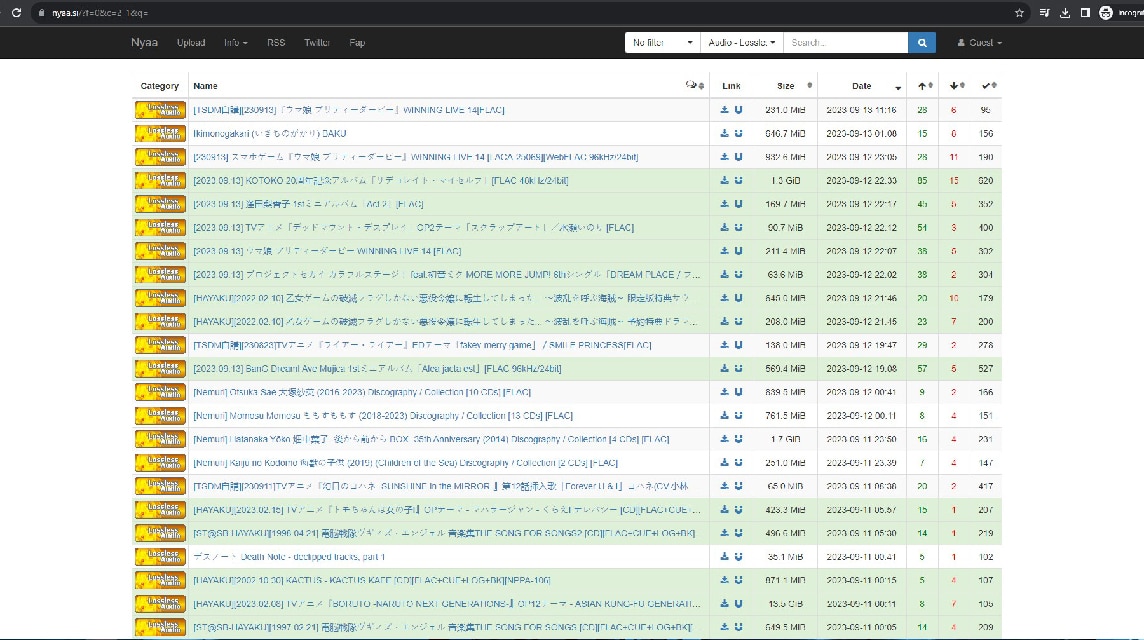Click Lossless Audio category icon beside Ikimonogakari BAKU
The image size is (1144, 640).
(x=160, y=134)
